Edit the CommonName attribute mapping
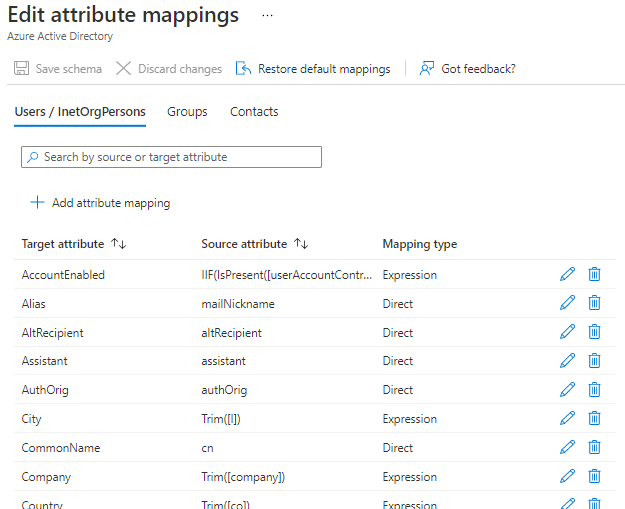625x509 pixels. coord(567,448)
